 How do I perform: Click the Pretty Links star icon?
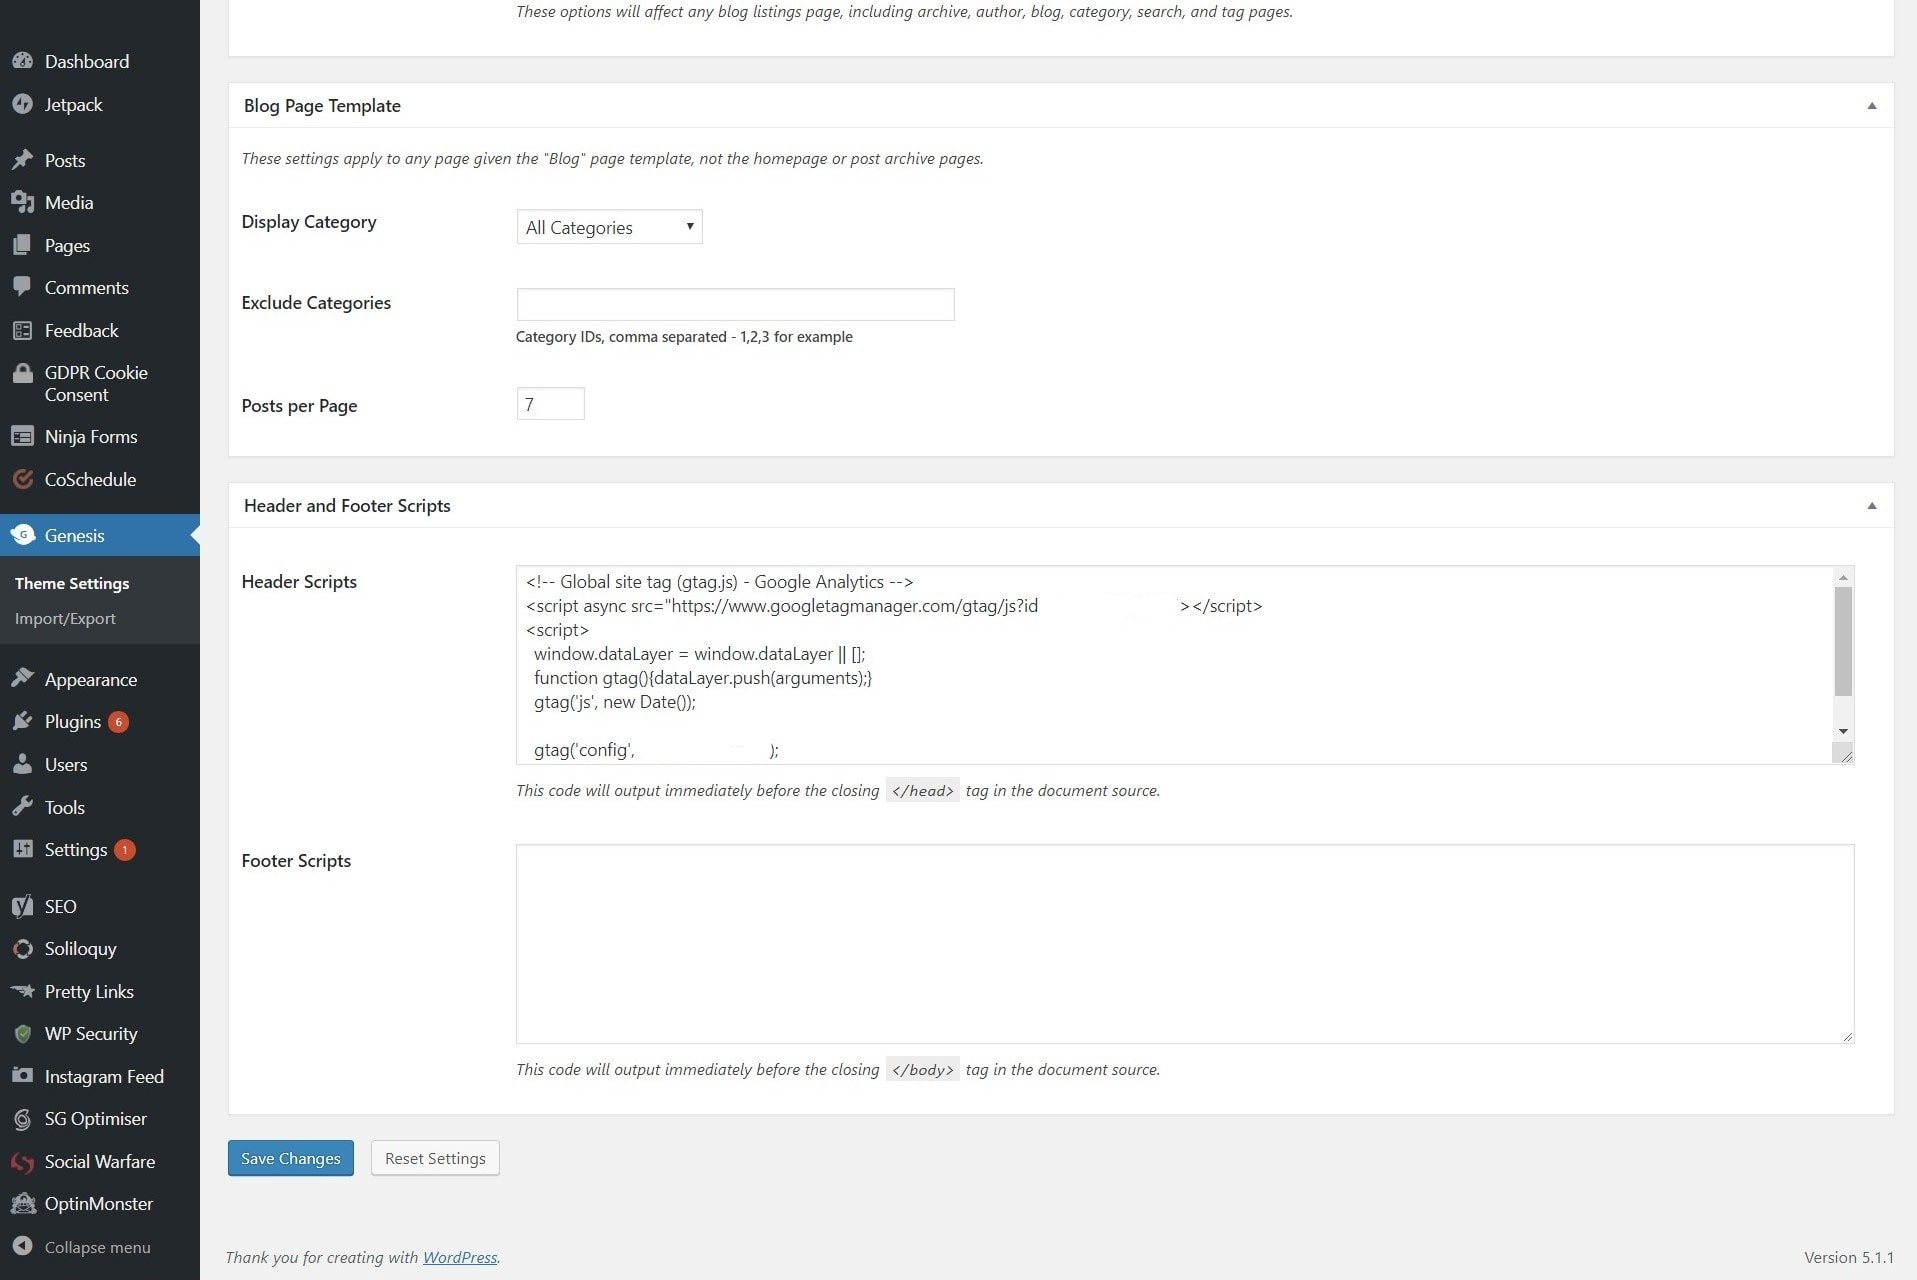click(x=22, y=991)
